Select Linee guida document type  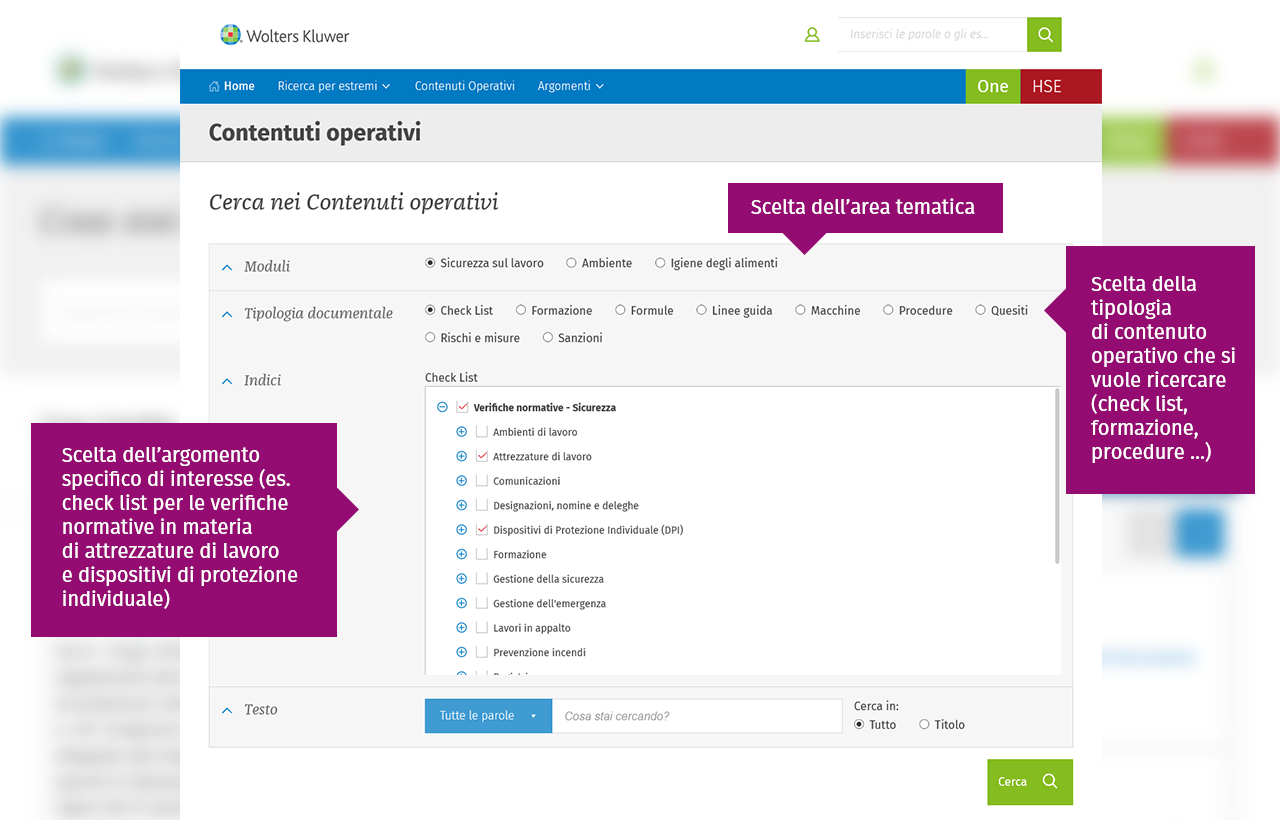tap(702, 310)
